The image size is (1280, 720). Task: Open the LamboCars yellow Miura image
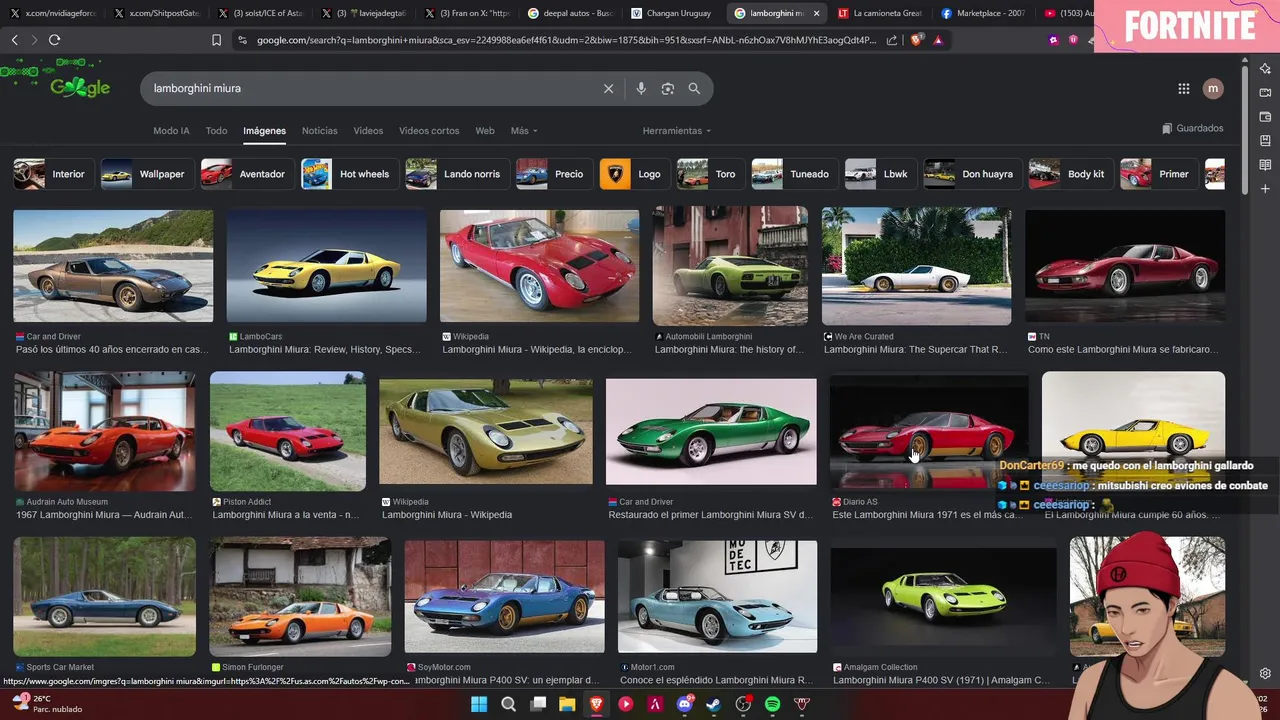tap(326, 266)
